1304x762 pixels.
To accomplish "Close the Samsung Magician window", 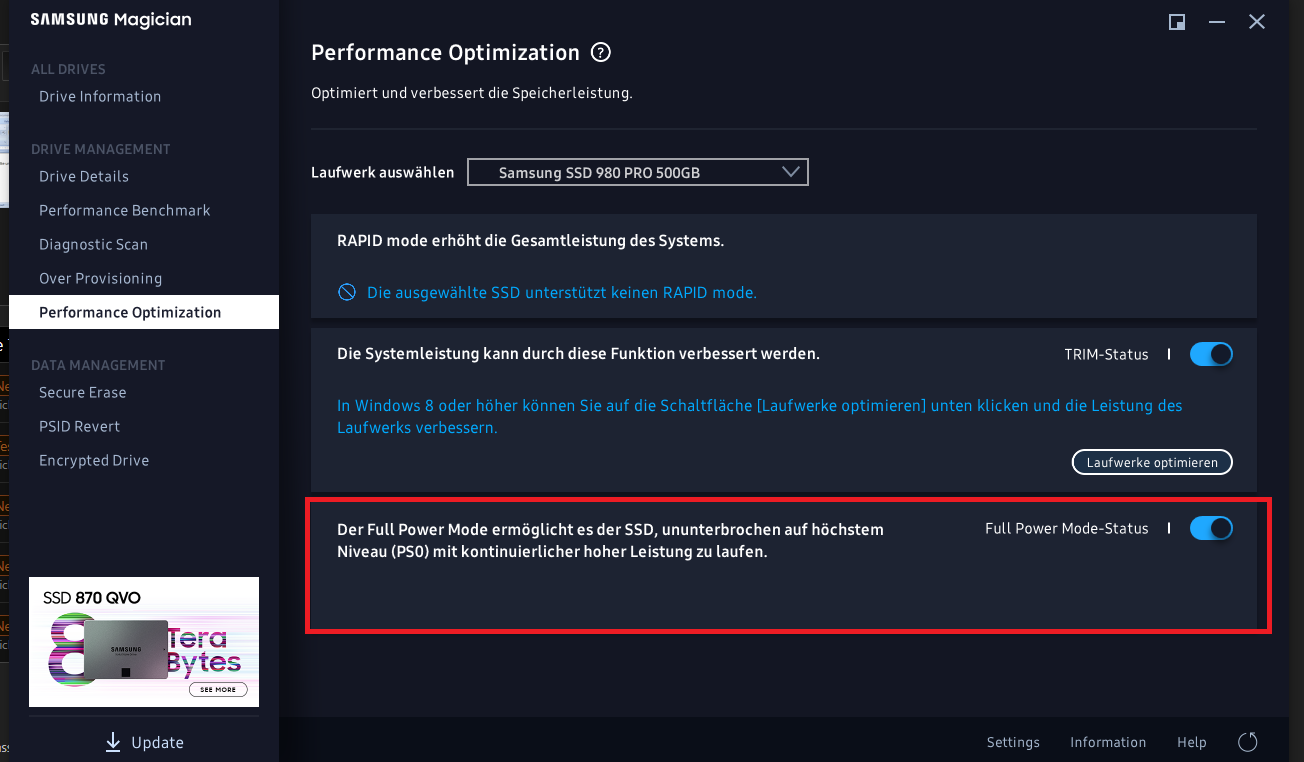I will (x=1257, y=22).
